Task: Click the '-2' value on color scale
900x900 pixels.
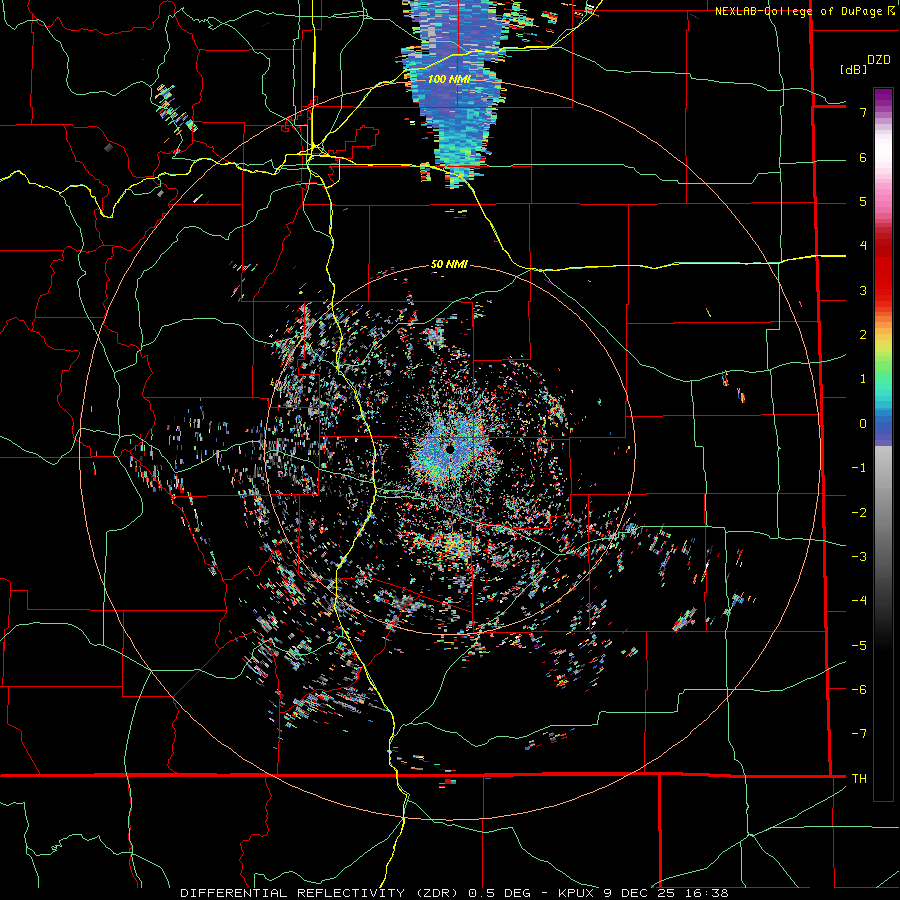Action: (859, 513)
